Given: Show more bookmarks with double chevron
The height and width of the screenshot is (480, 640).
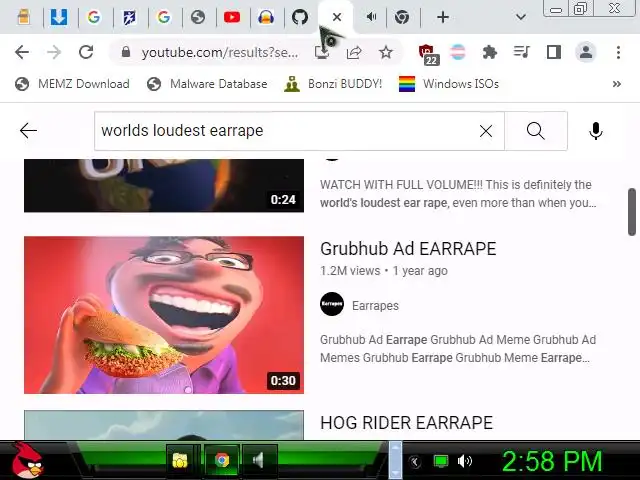Looking at the screenshot, I should pos(617,84).
